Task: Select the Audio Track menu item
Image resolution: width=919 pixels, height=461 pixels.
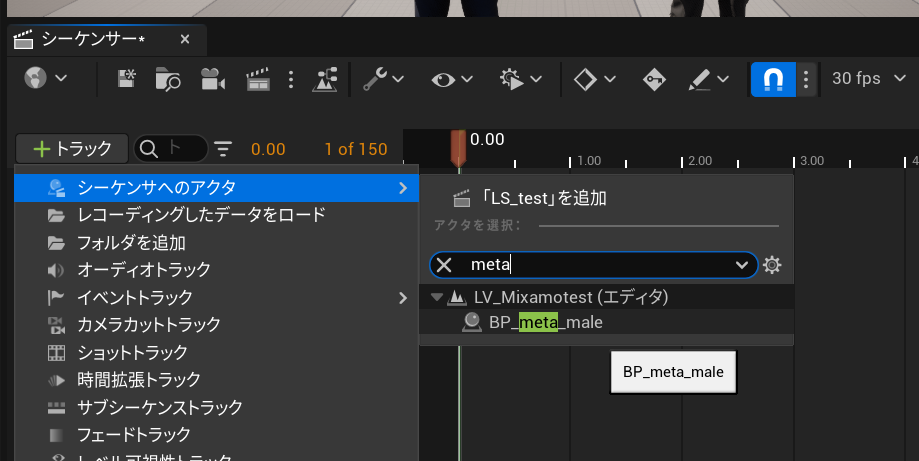Action: (x=143, y=270)
